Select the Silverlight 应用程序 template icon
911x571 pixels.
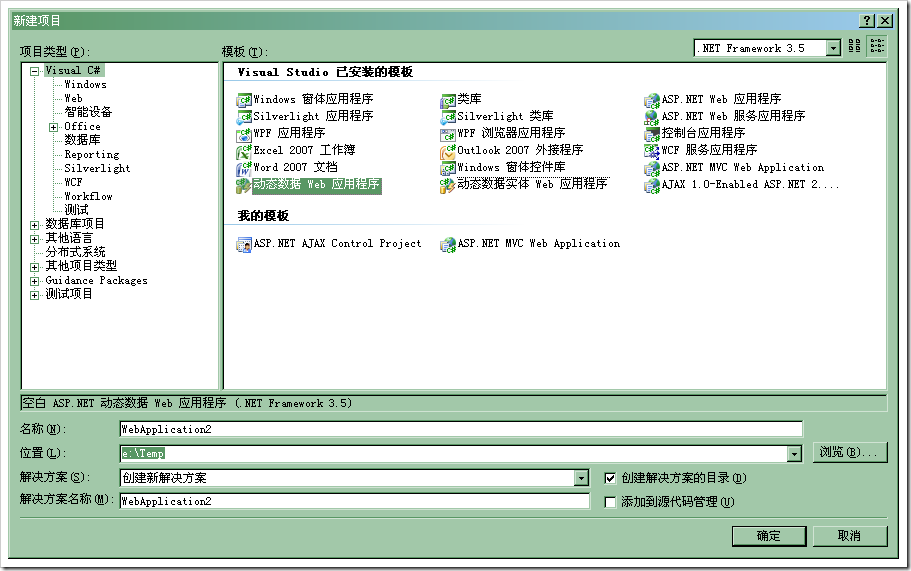tap(243, 117)
